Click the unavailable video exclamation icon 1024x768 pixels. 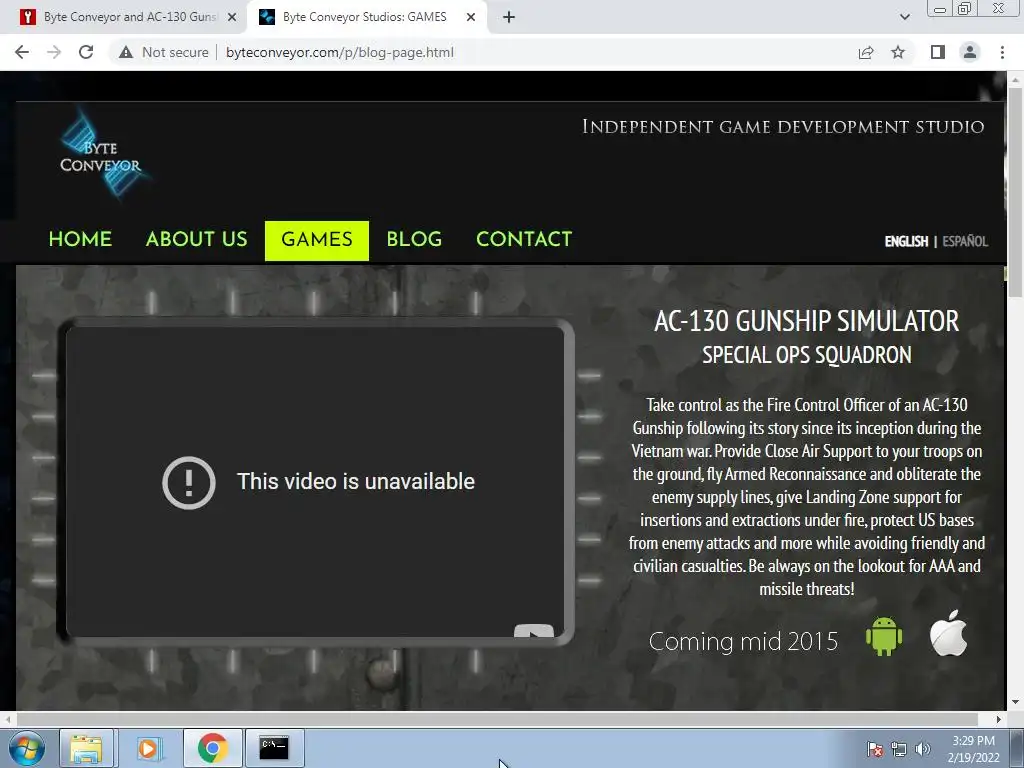click(189, 482)
